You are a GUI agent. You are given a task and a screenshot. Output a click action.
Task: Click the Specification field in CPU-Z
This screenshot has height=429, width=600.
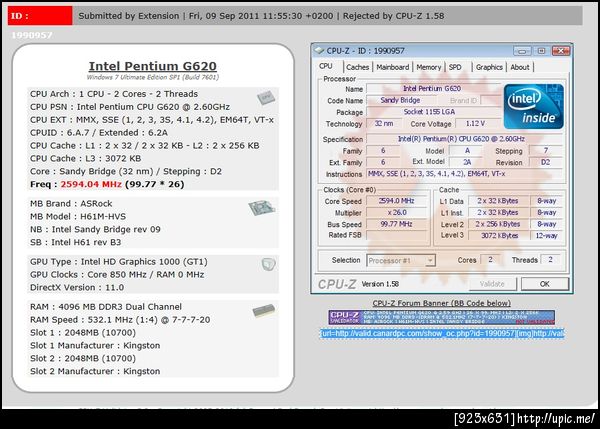point(464,139)
